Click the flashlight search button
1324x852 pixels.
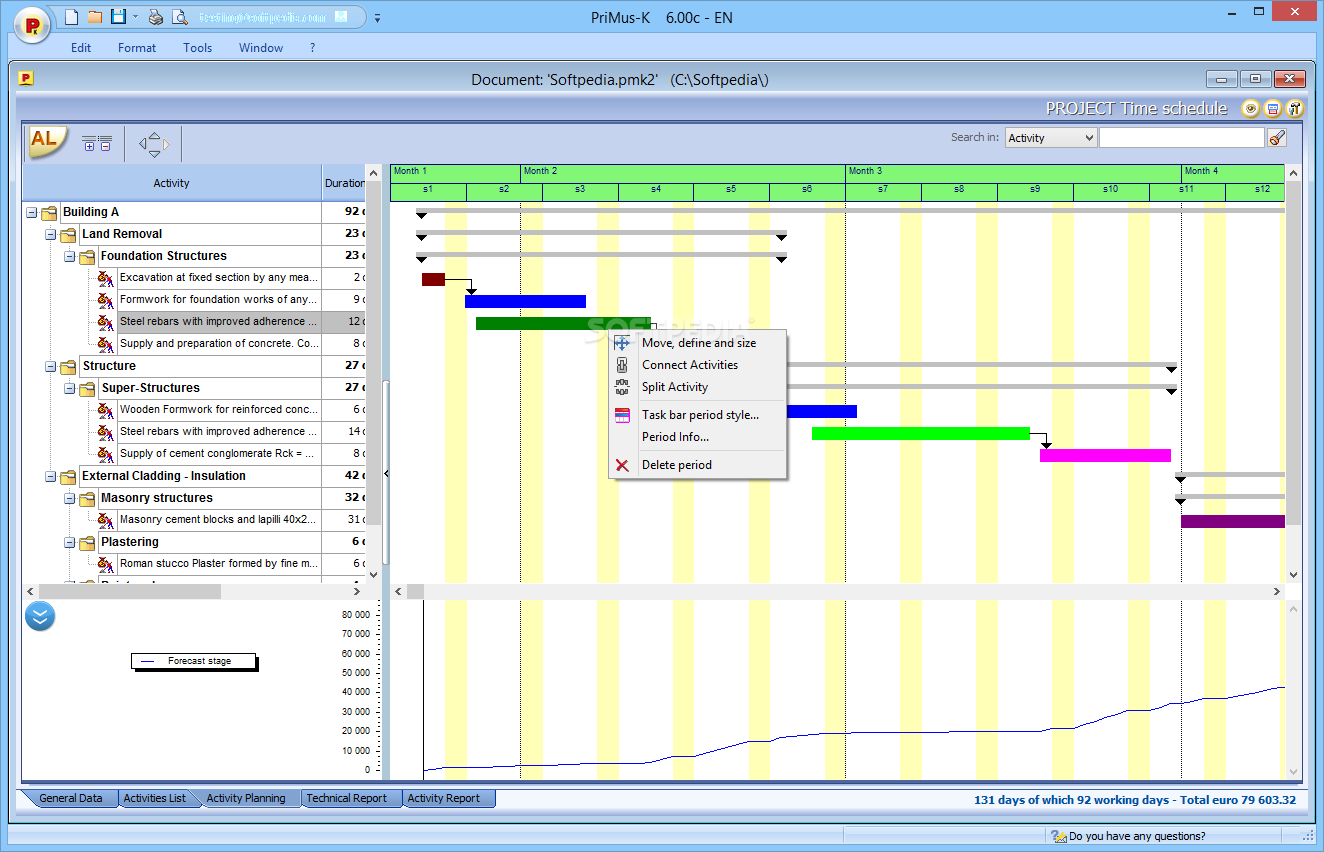(1277, 138)
